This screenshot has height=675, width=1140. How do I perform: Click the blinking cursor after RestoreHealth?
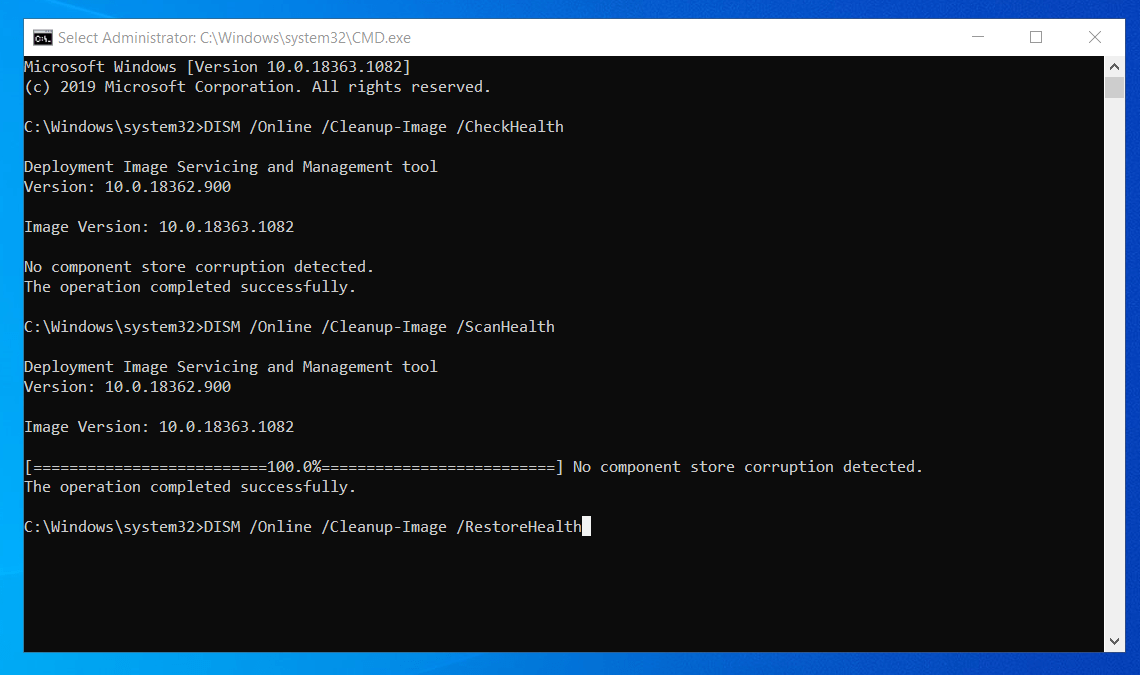pyautogui.click(x=587, y=526)
